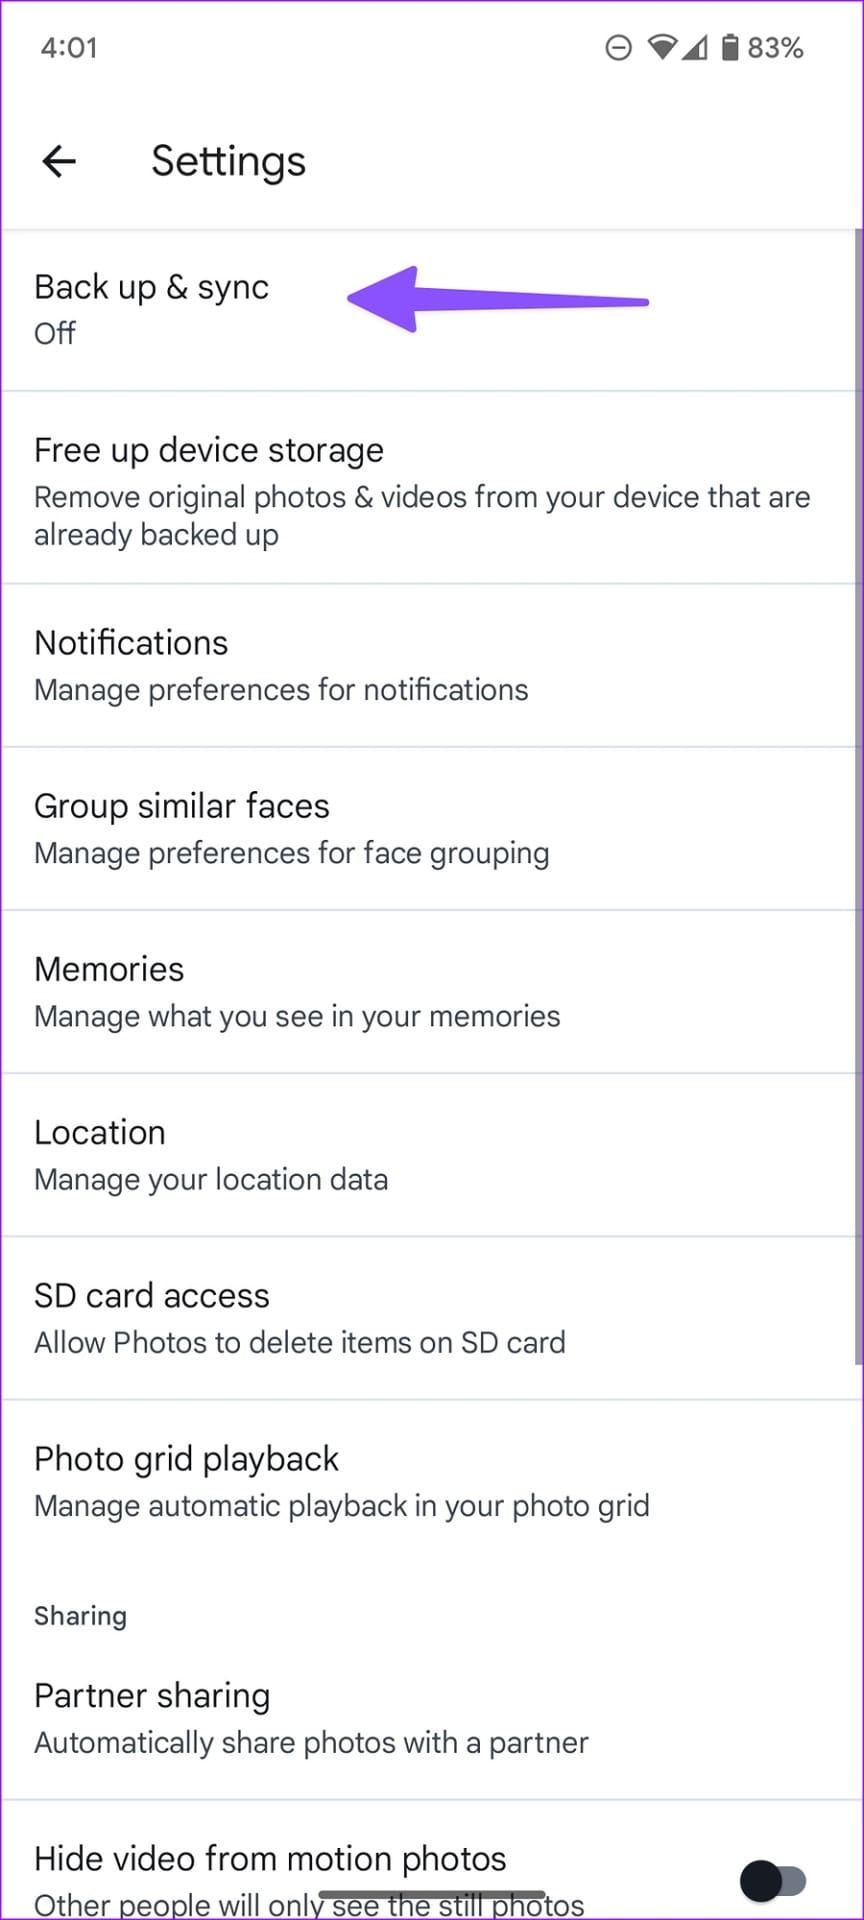Open SD card access option

pos(430,1318)
